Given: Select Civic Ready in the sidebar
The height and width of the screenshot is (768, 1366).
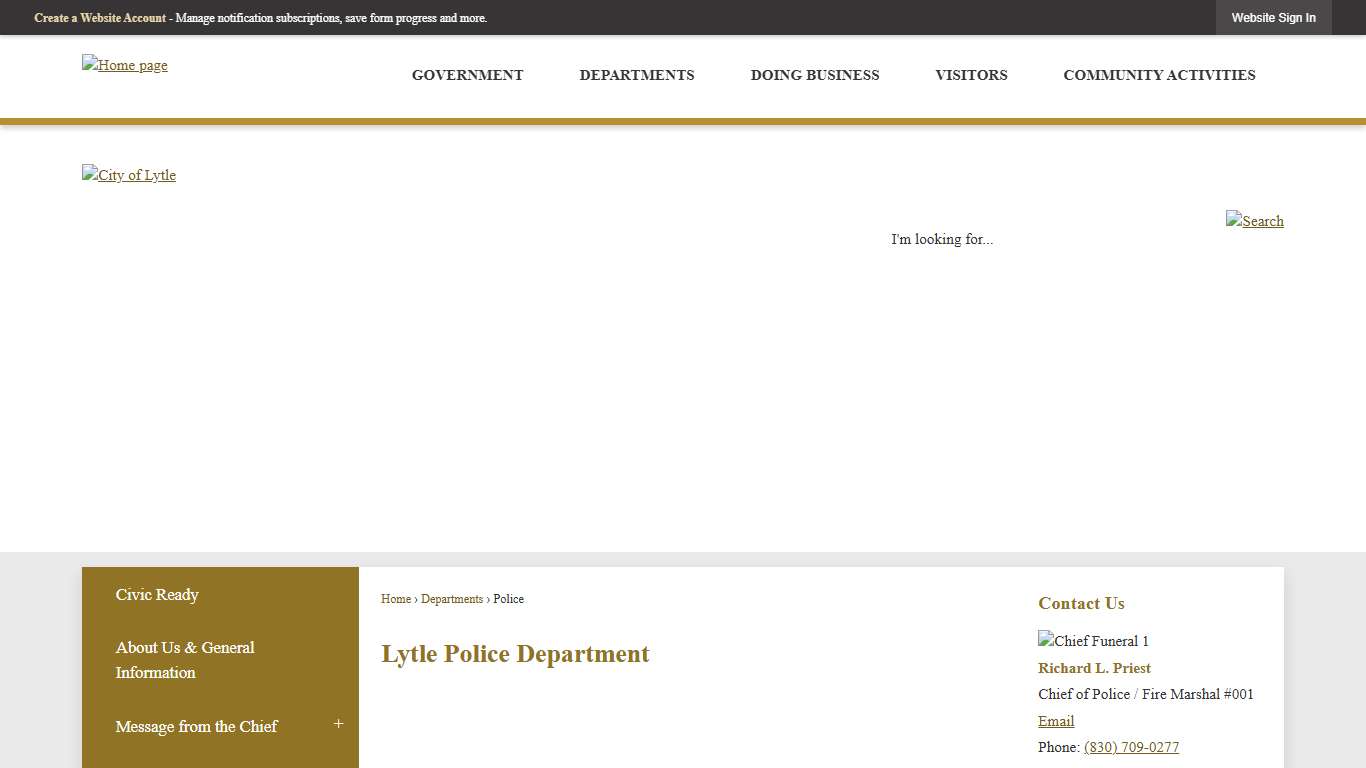Looking at the screenshot, I should click(157, 595).
